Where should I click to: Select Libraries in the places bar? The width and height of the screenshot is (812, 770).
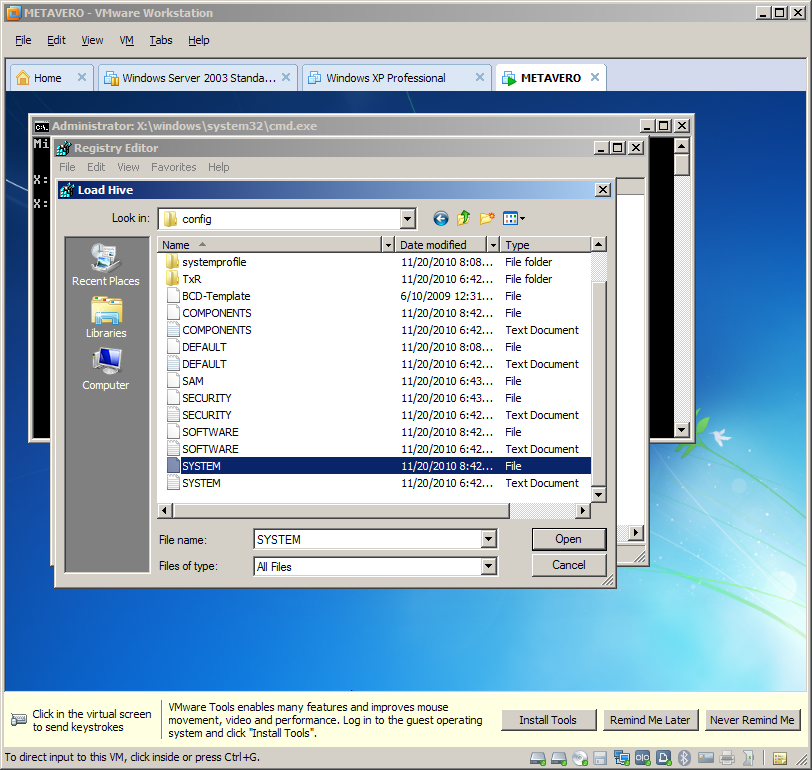coord(106,318)
